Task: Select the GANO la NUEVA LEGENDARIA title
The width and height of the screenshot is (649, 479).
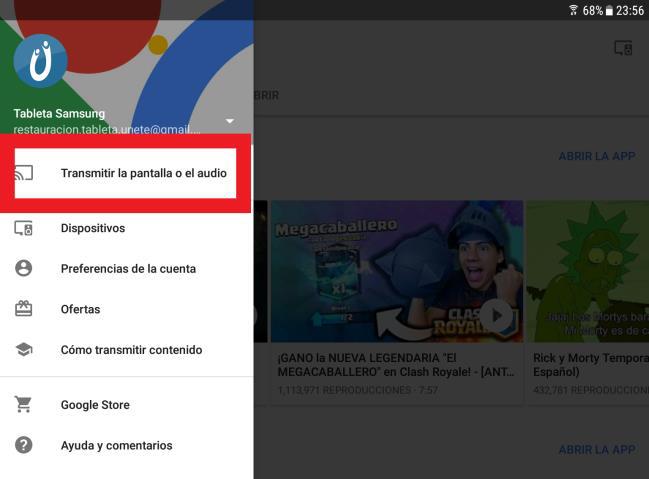Action: click(396, 365)
